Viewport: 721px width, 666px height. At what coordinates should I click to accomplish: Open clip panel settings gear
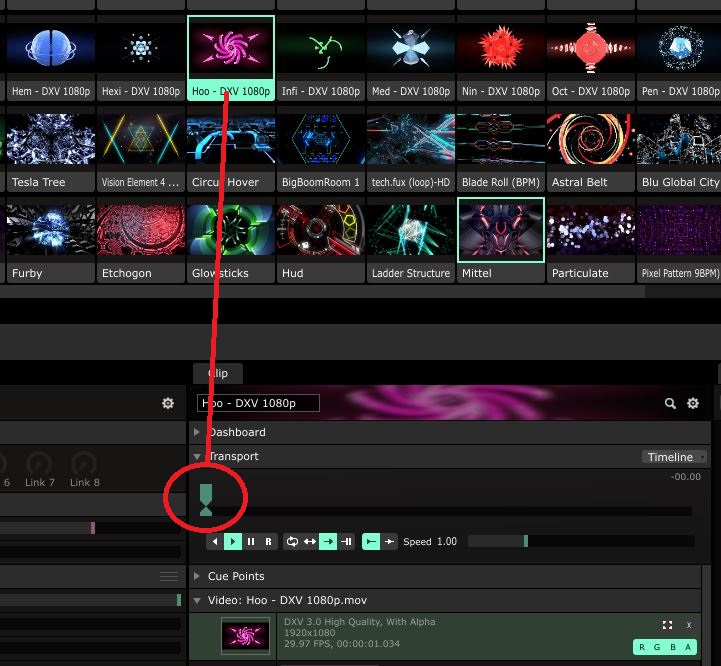(693, 403)
